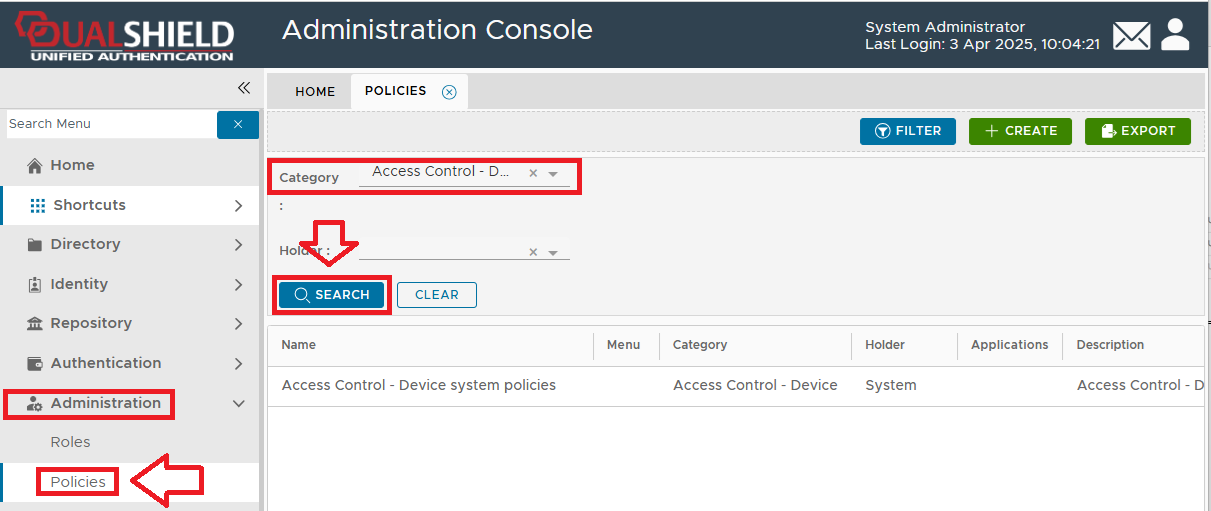Select Policies in the sidebar menu
The width and height of the screenshot is (1211, 511).
coord(78,482)
